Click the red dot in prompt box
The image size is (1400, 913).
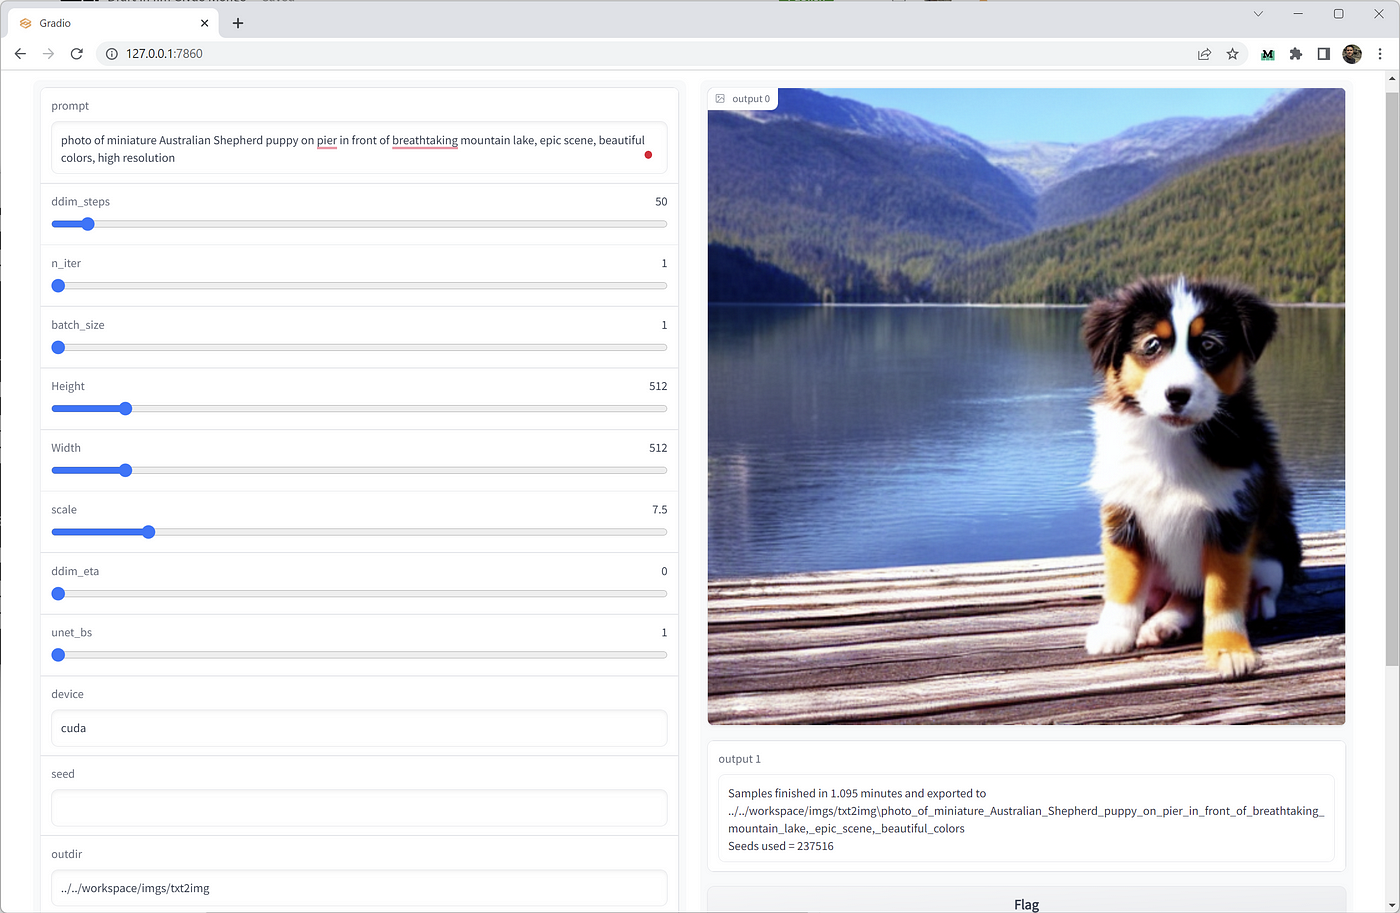tap(648, 155)
